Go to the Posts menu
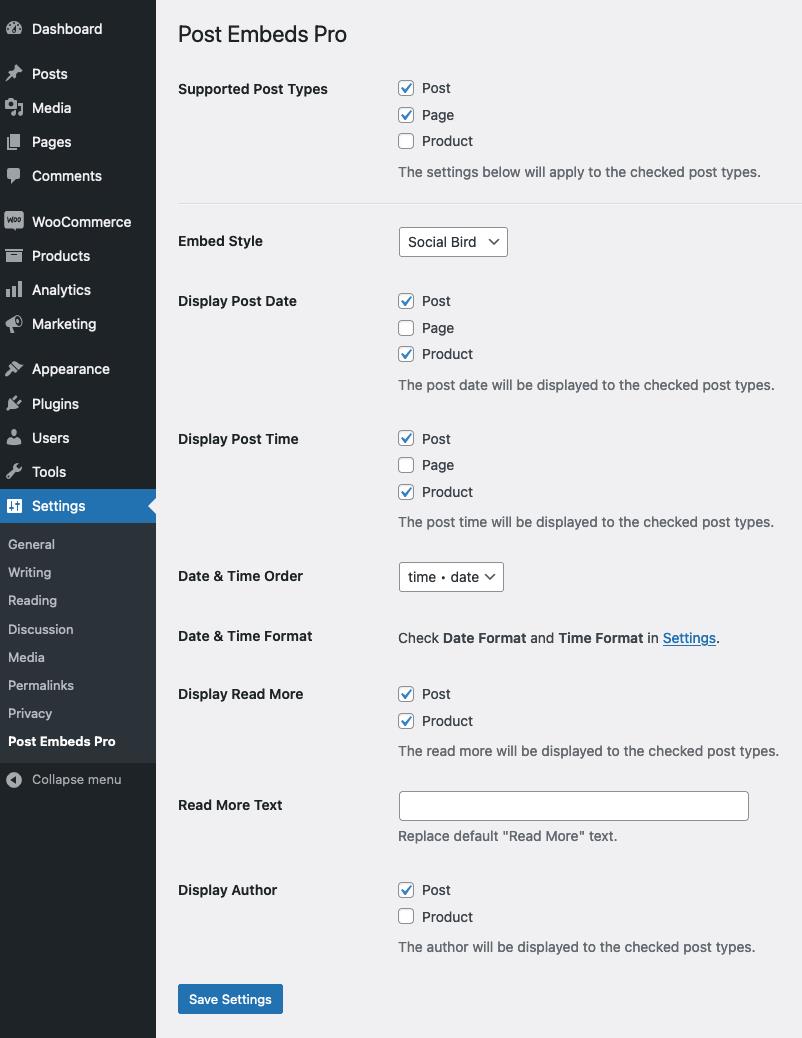 click(x=78, y=73)
